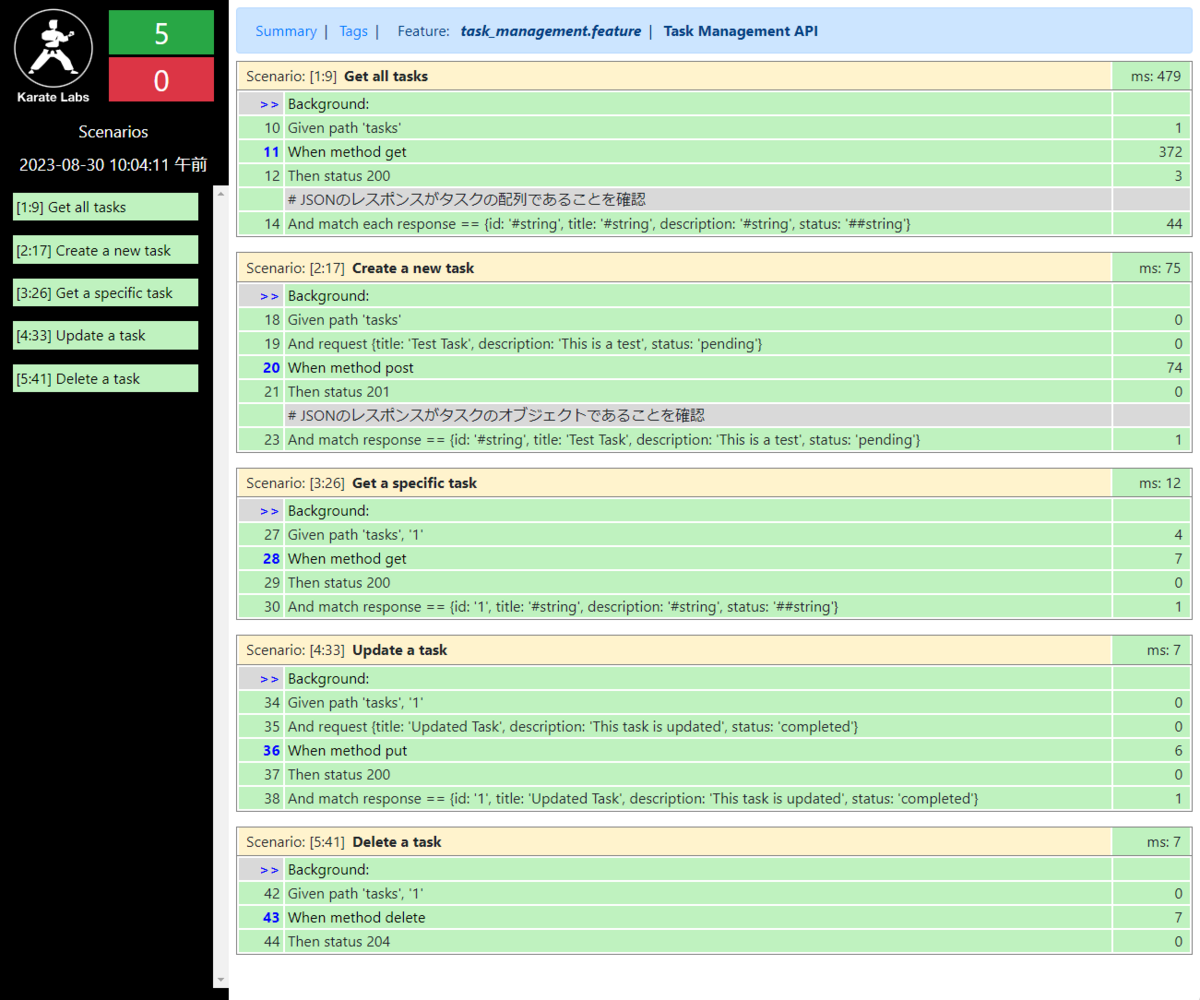Viewport: 1200px width, 1000px height.
Task: Select '[1:9] Get all tasks' in sidebar
Action: click(x=105, y=207)
